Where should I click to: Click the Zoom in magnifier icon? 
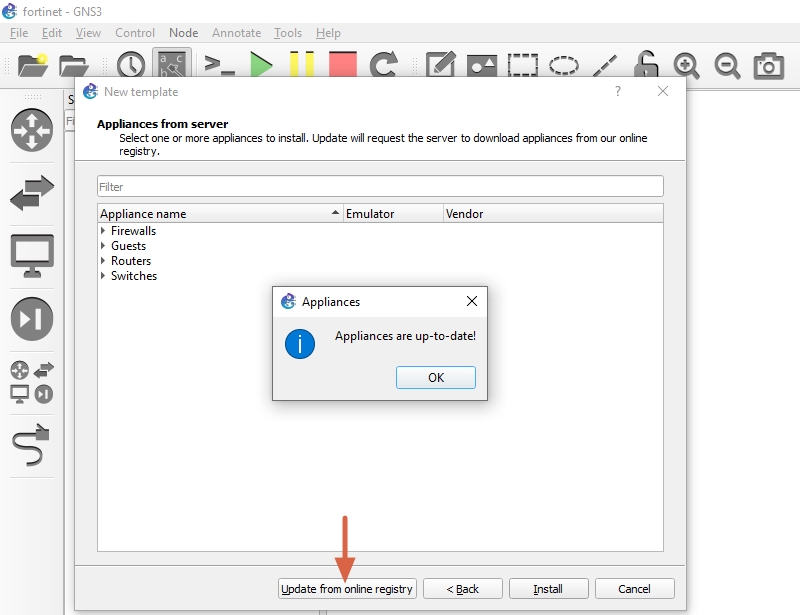point(686,66)
